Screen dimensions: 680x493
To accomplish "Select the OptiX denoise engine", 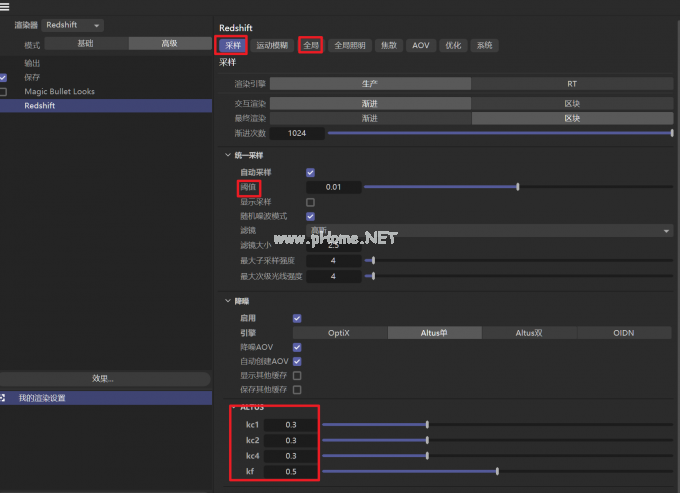I will click(x=340, y=333).
